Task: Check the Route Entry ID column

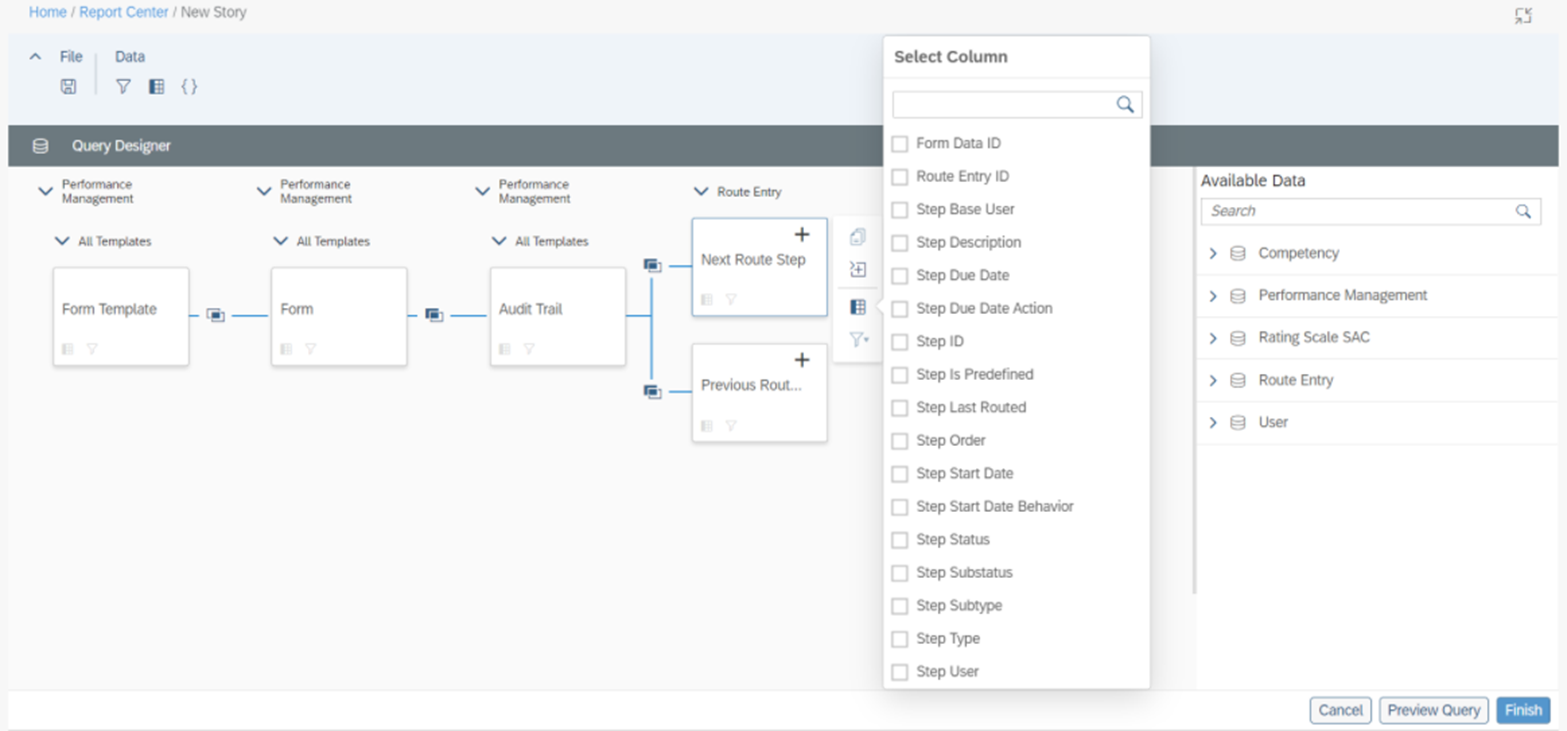Action: pyautogui.click(x=900, y=177)
